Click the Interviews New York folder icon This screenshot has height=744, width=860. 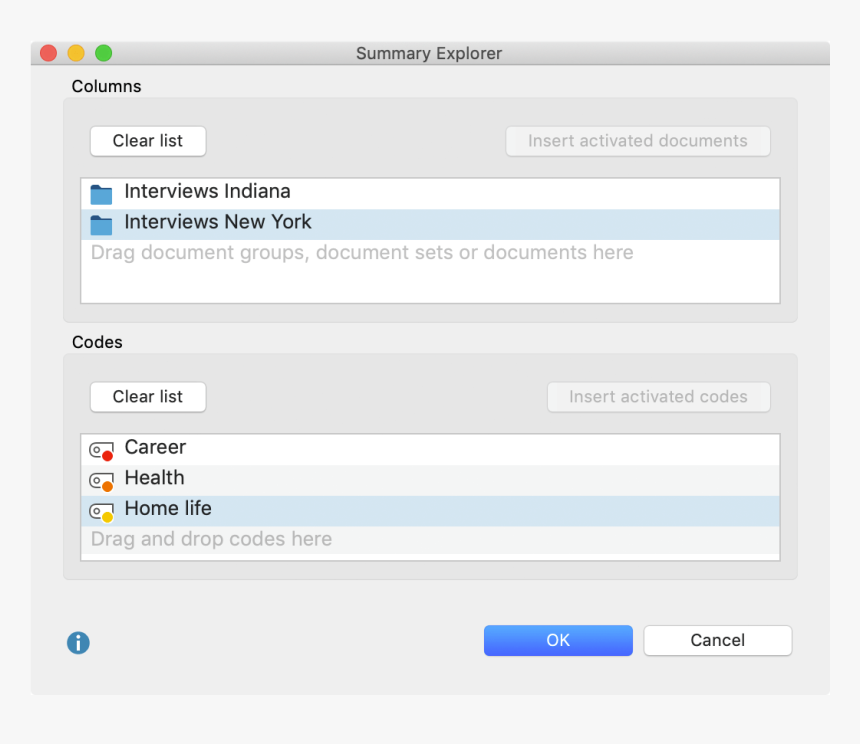[x=100, y=223]
